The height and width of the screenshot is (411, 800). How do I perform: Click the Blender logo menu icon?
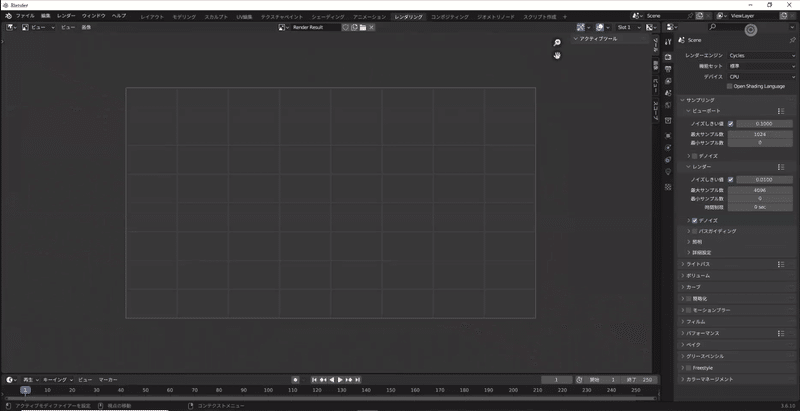point(8,16)
